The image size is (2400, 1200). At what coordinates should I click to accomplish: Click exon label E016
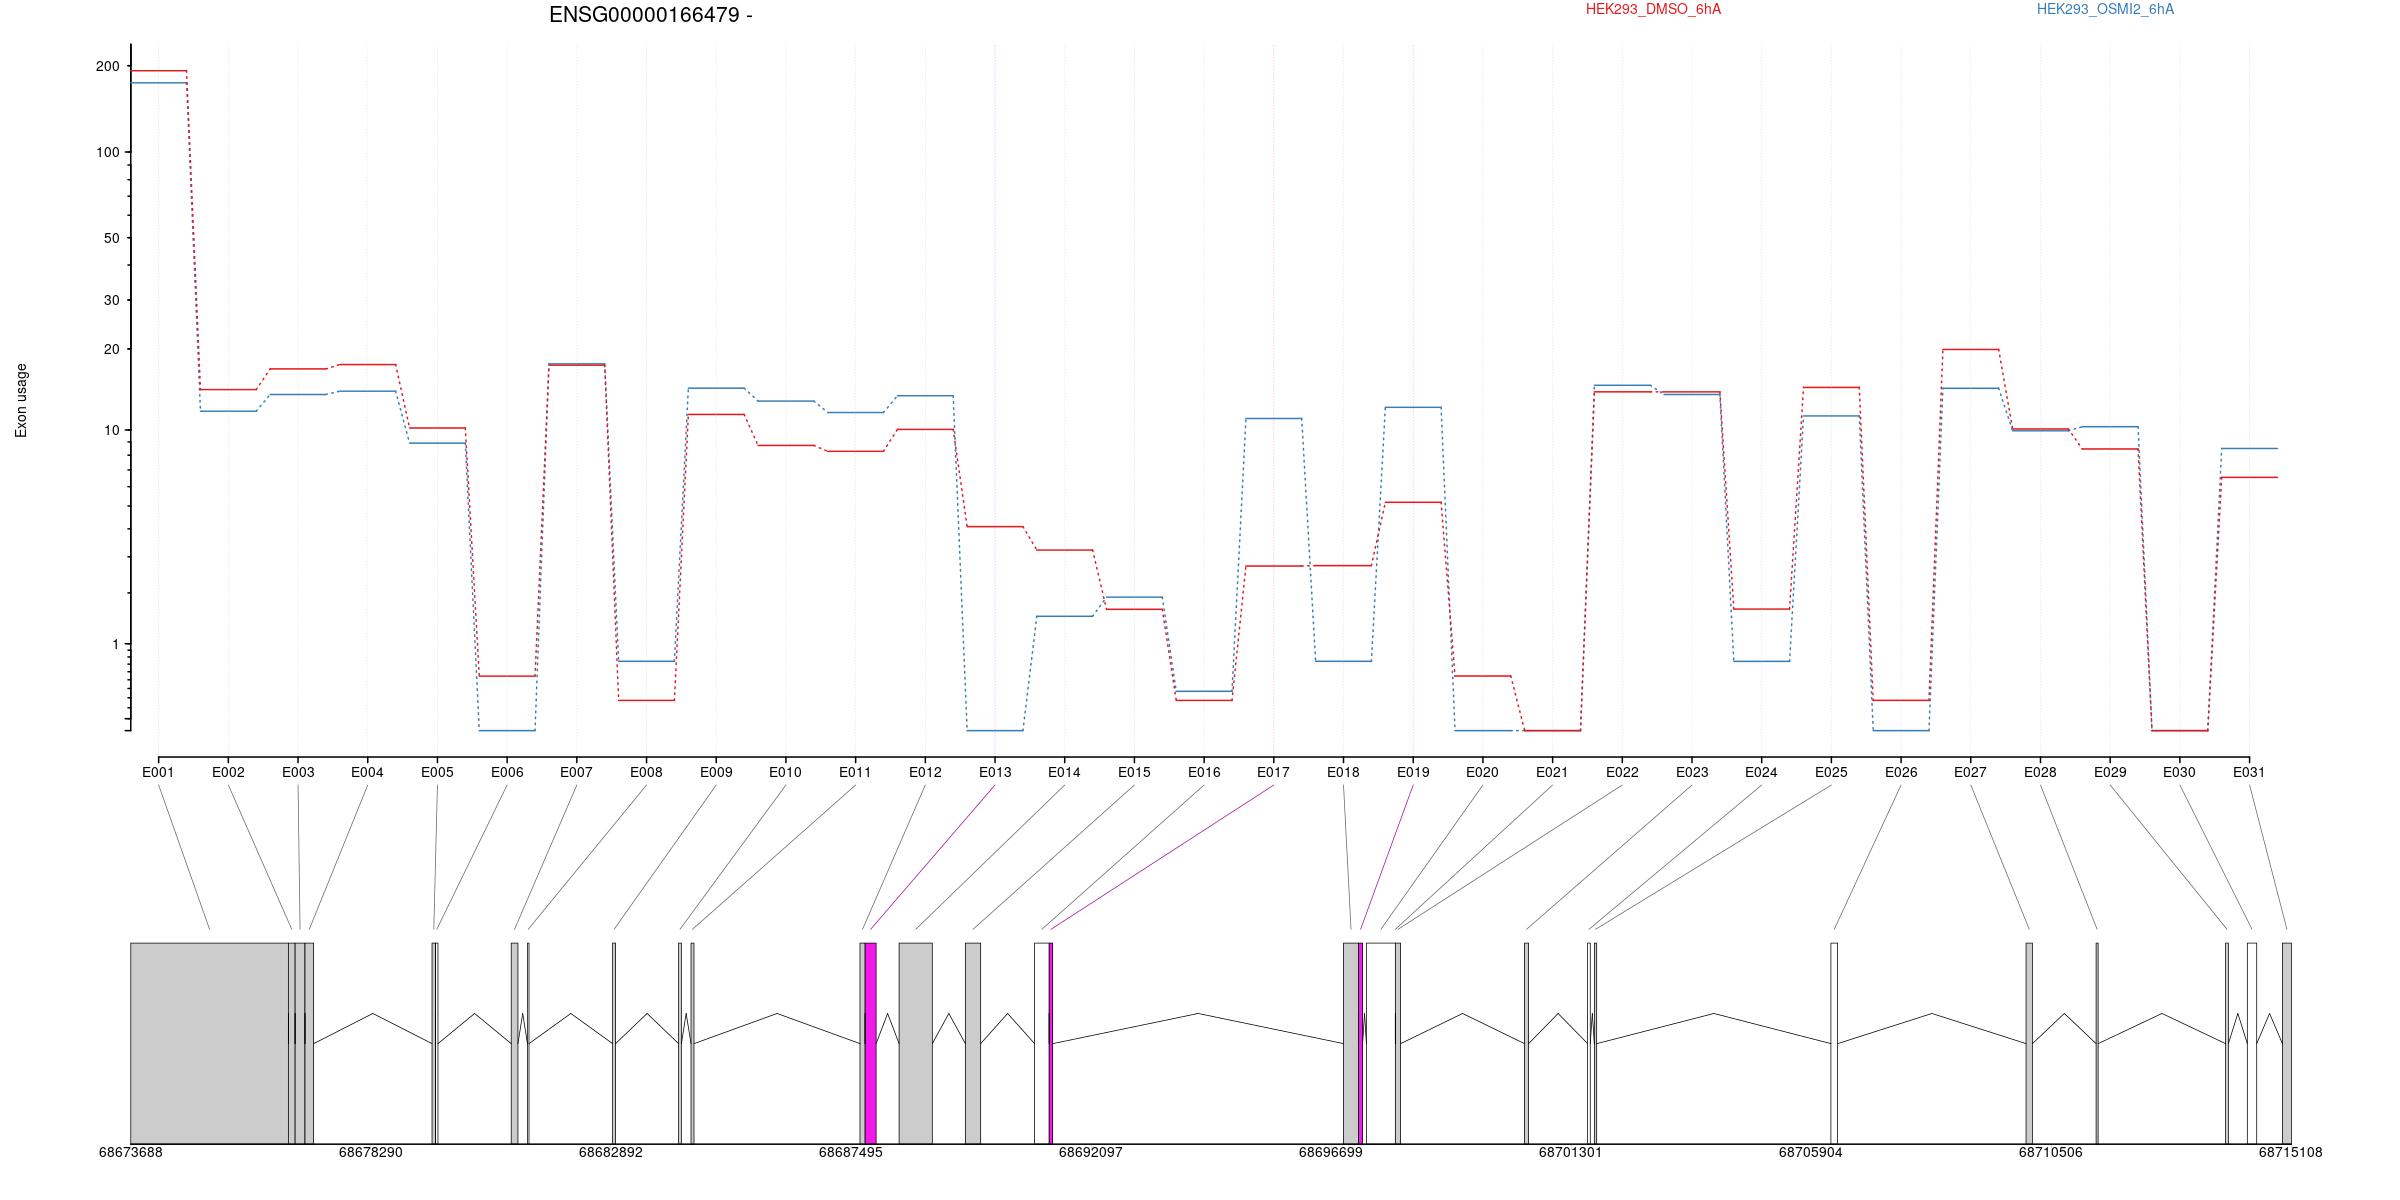1204,772
